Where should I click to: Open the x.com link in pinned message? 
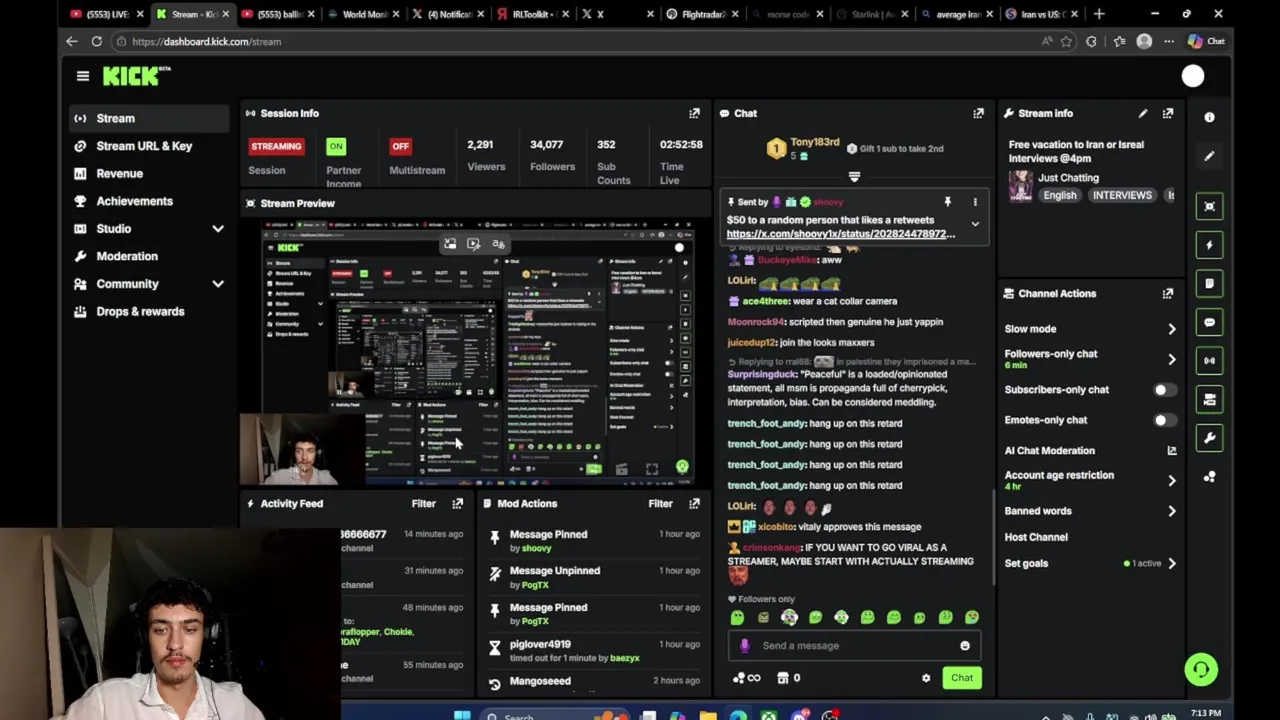click(x=841, y=234)
